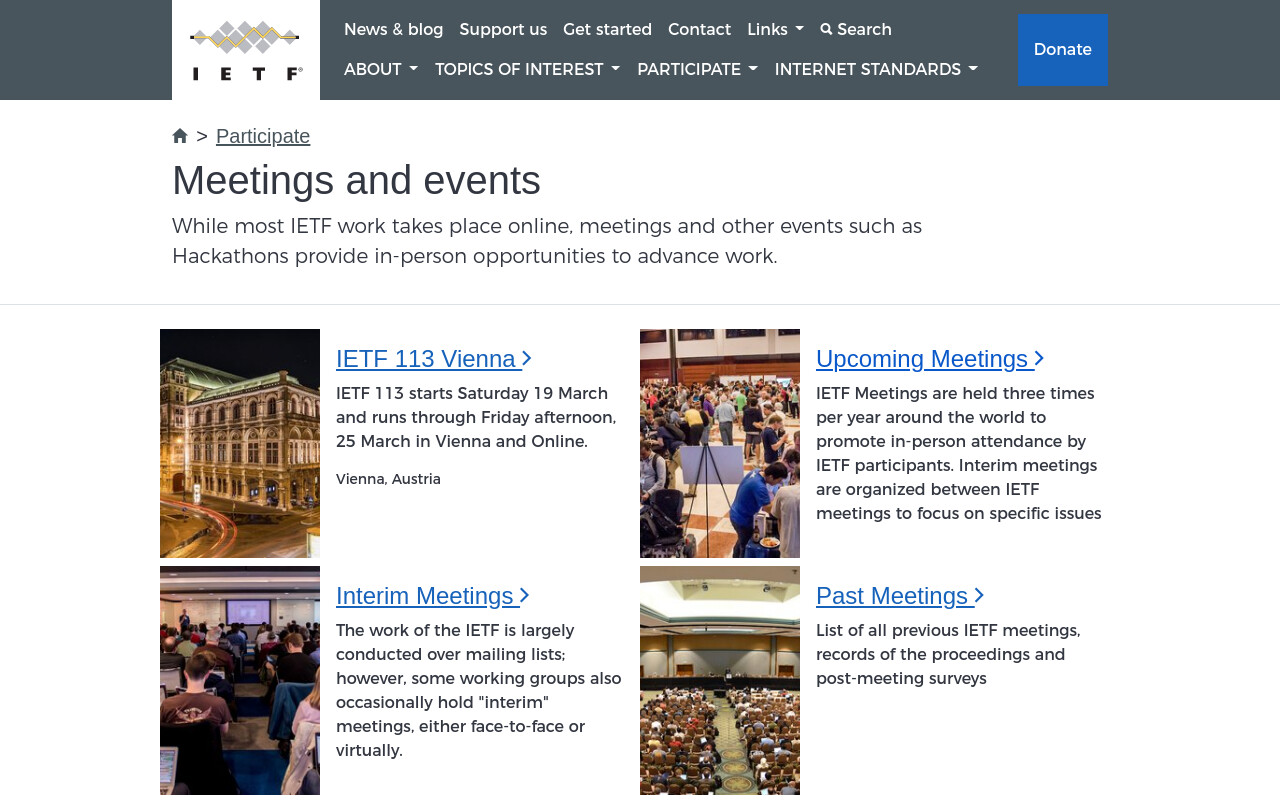
Task: Click Past Meetings plenary hall photo
Action: [720, 681]
